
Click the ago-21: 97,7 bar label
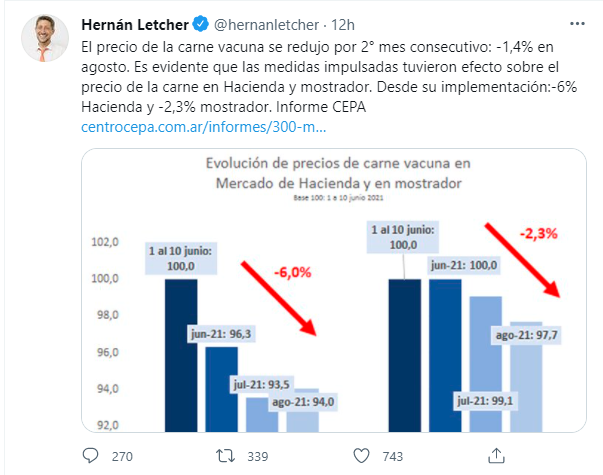tap(526, 335)
